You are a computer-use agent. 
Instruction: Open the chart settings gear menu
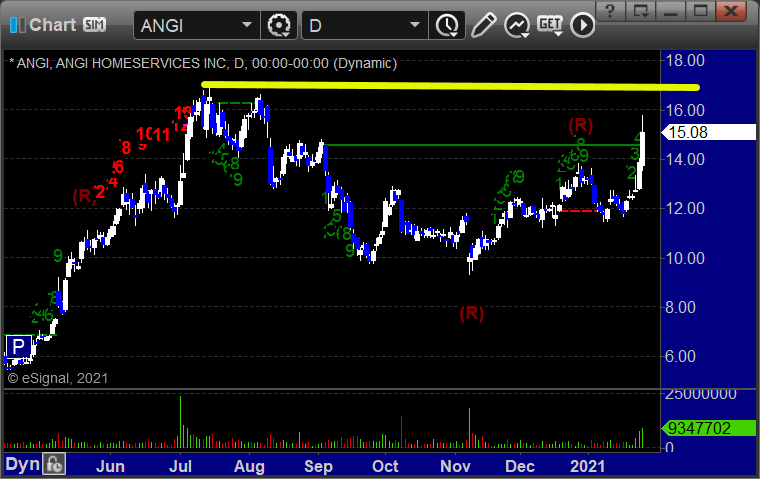279,25
